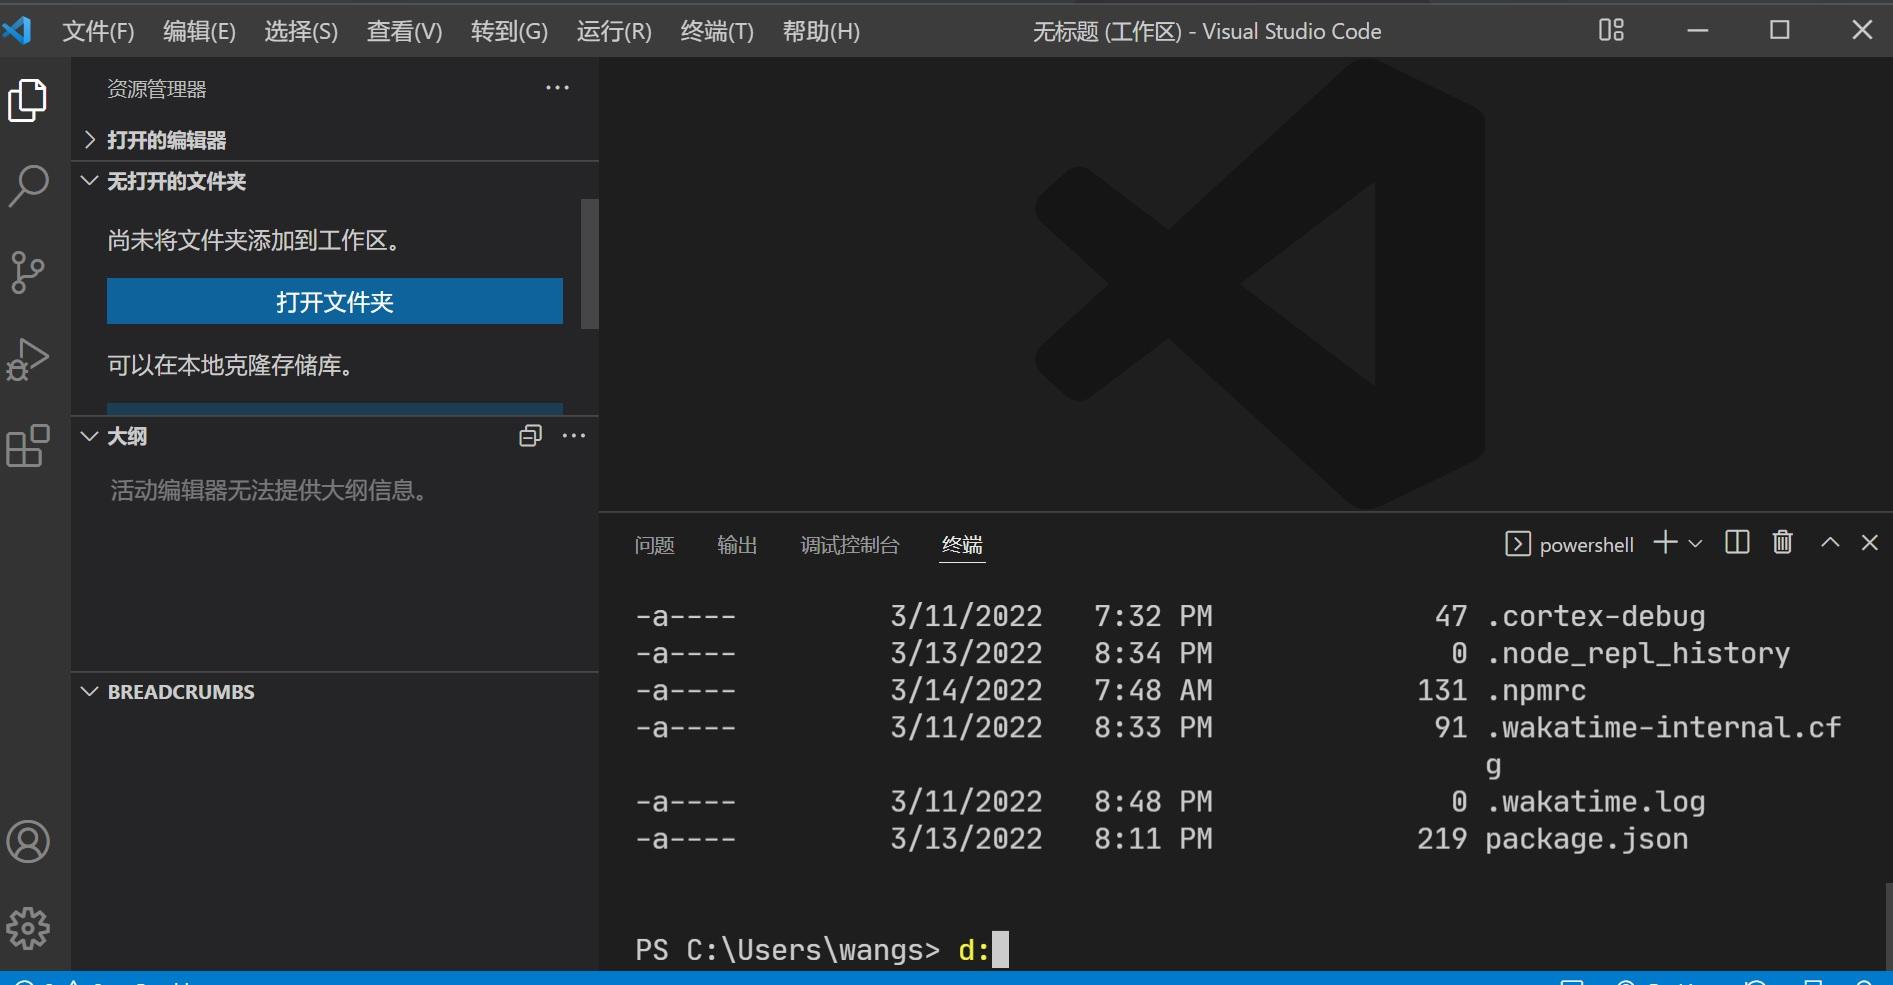Click the customize layout icon in title bar
Screen dimensions: 1893x985
(x=1611, y=30)
